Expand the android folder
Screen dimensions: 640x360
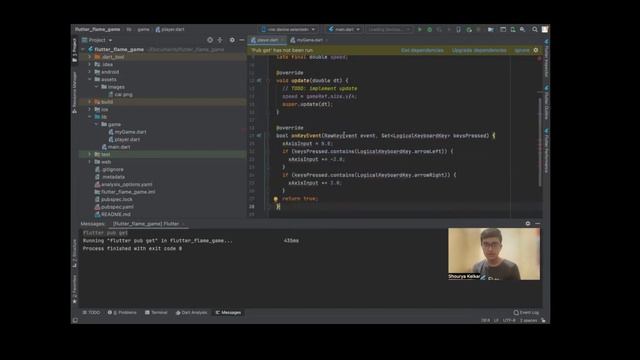(90, 72)
